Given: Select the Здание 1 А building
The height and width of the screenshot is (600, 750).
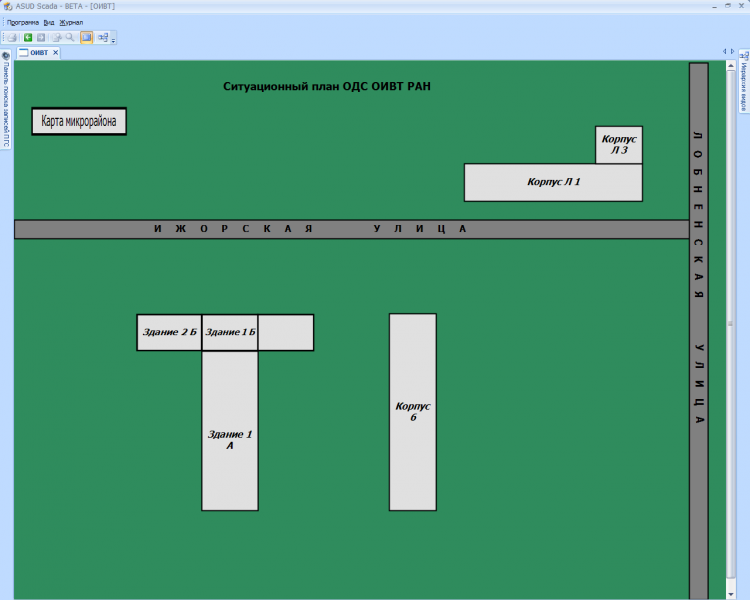Looking at the screenshot, I should [229, 440].
